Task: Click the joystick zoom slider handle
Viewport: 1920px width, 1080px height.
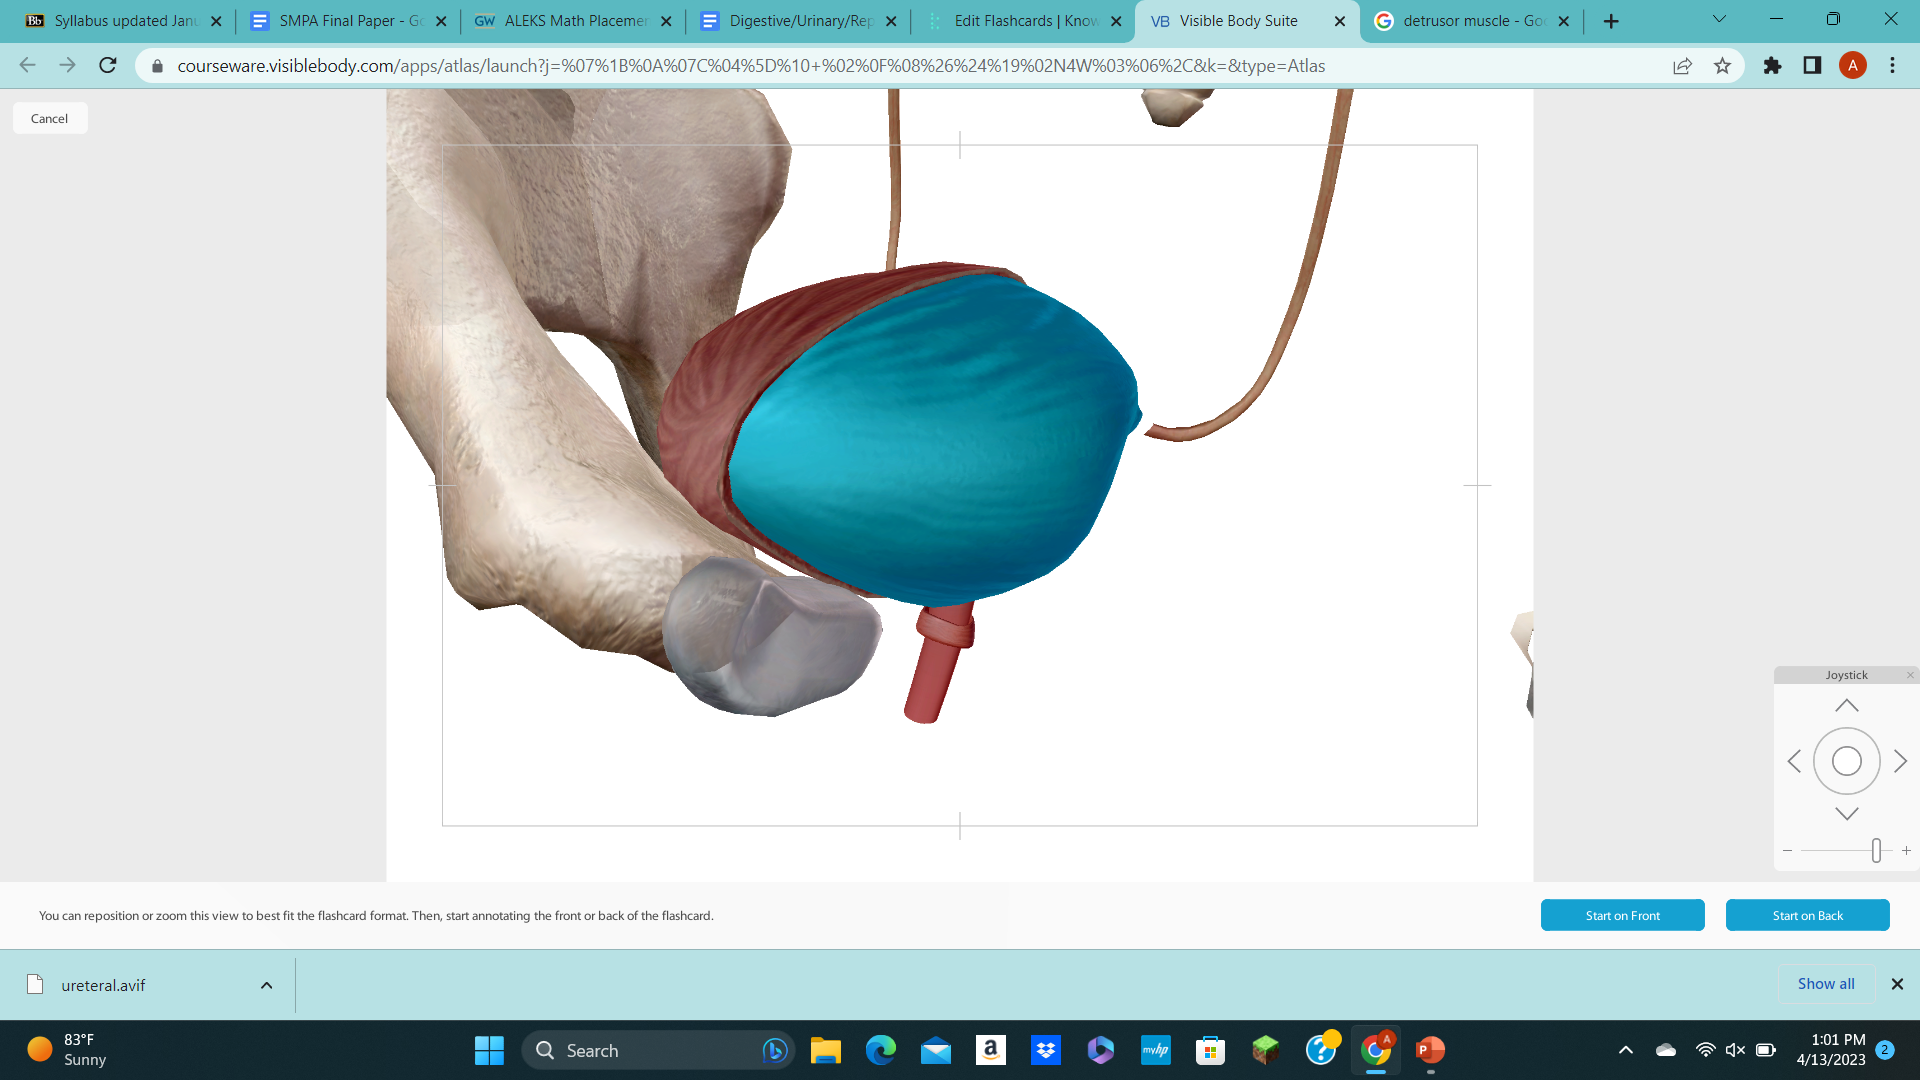Action: coord(1877,850)
